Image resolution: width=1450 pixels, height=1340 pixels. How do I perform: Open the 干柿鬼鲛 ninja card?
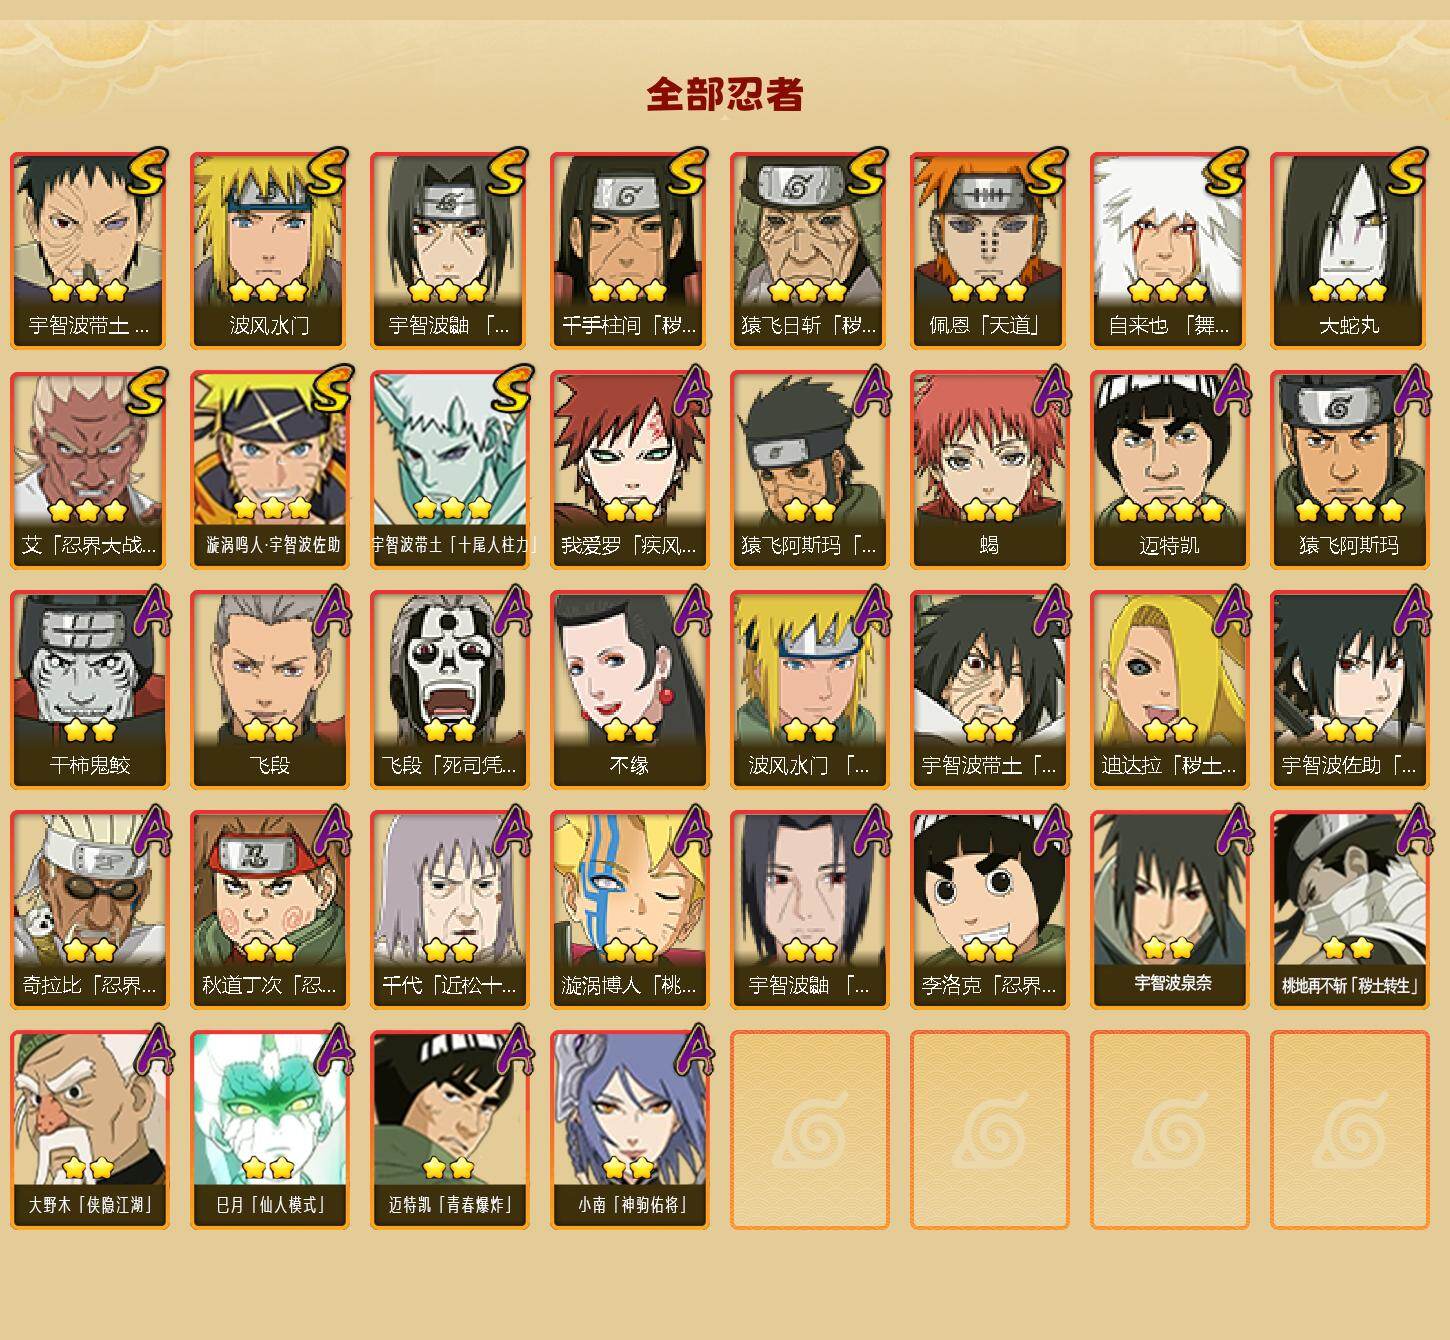(x=89, y=690)
